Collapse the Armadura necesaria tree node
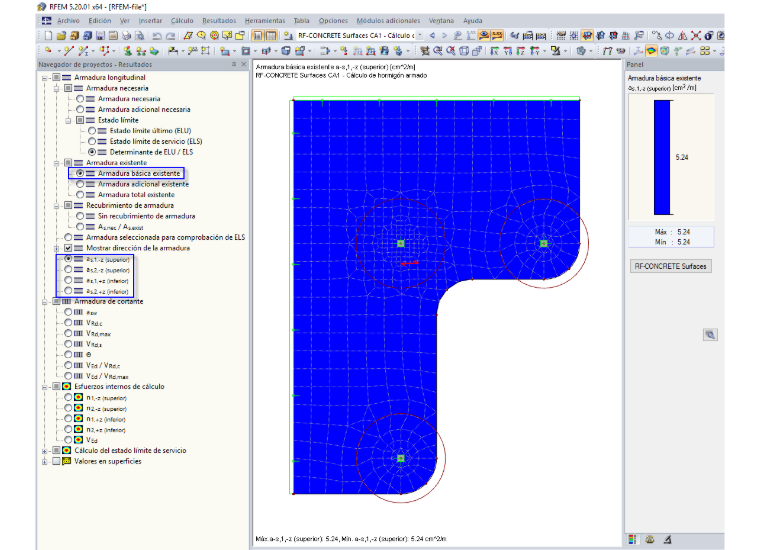Image resolution: width=760 pixels, height=550 pixels. 56,89
